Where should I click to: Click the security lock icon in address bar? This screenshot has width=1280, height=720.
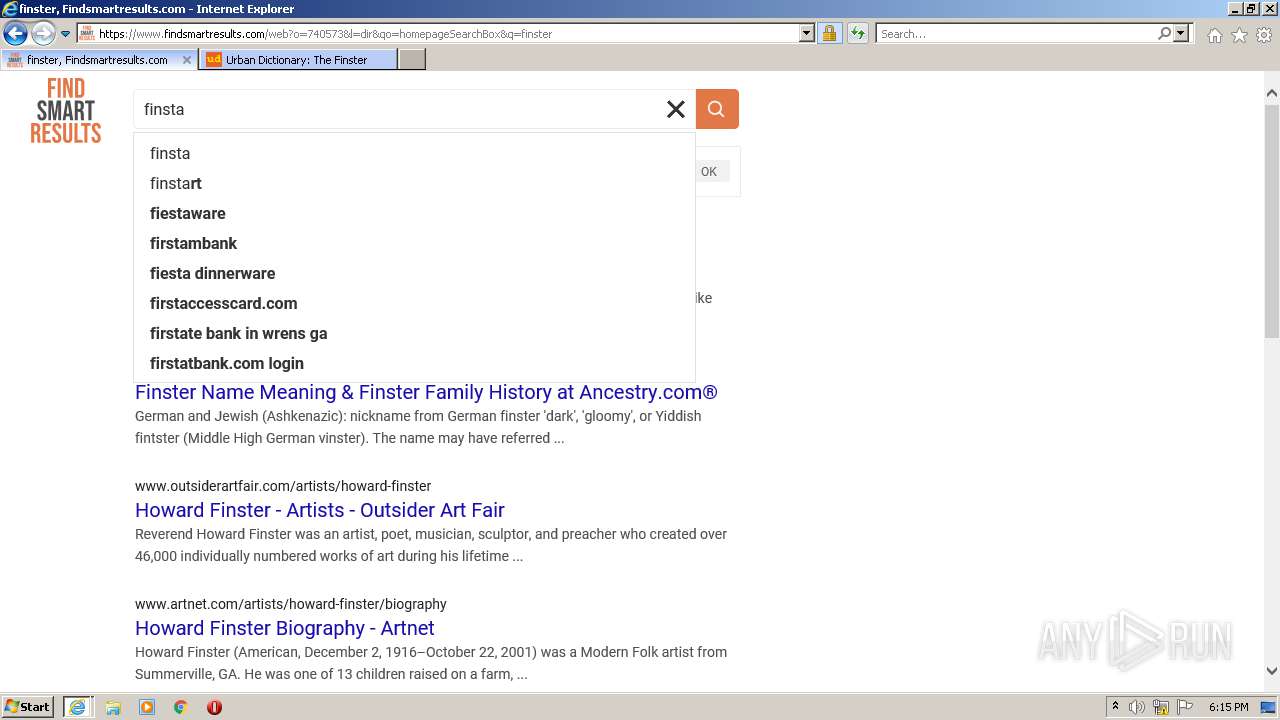tap(829, 33)
